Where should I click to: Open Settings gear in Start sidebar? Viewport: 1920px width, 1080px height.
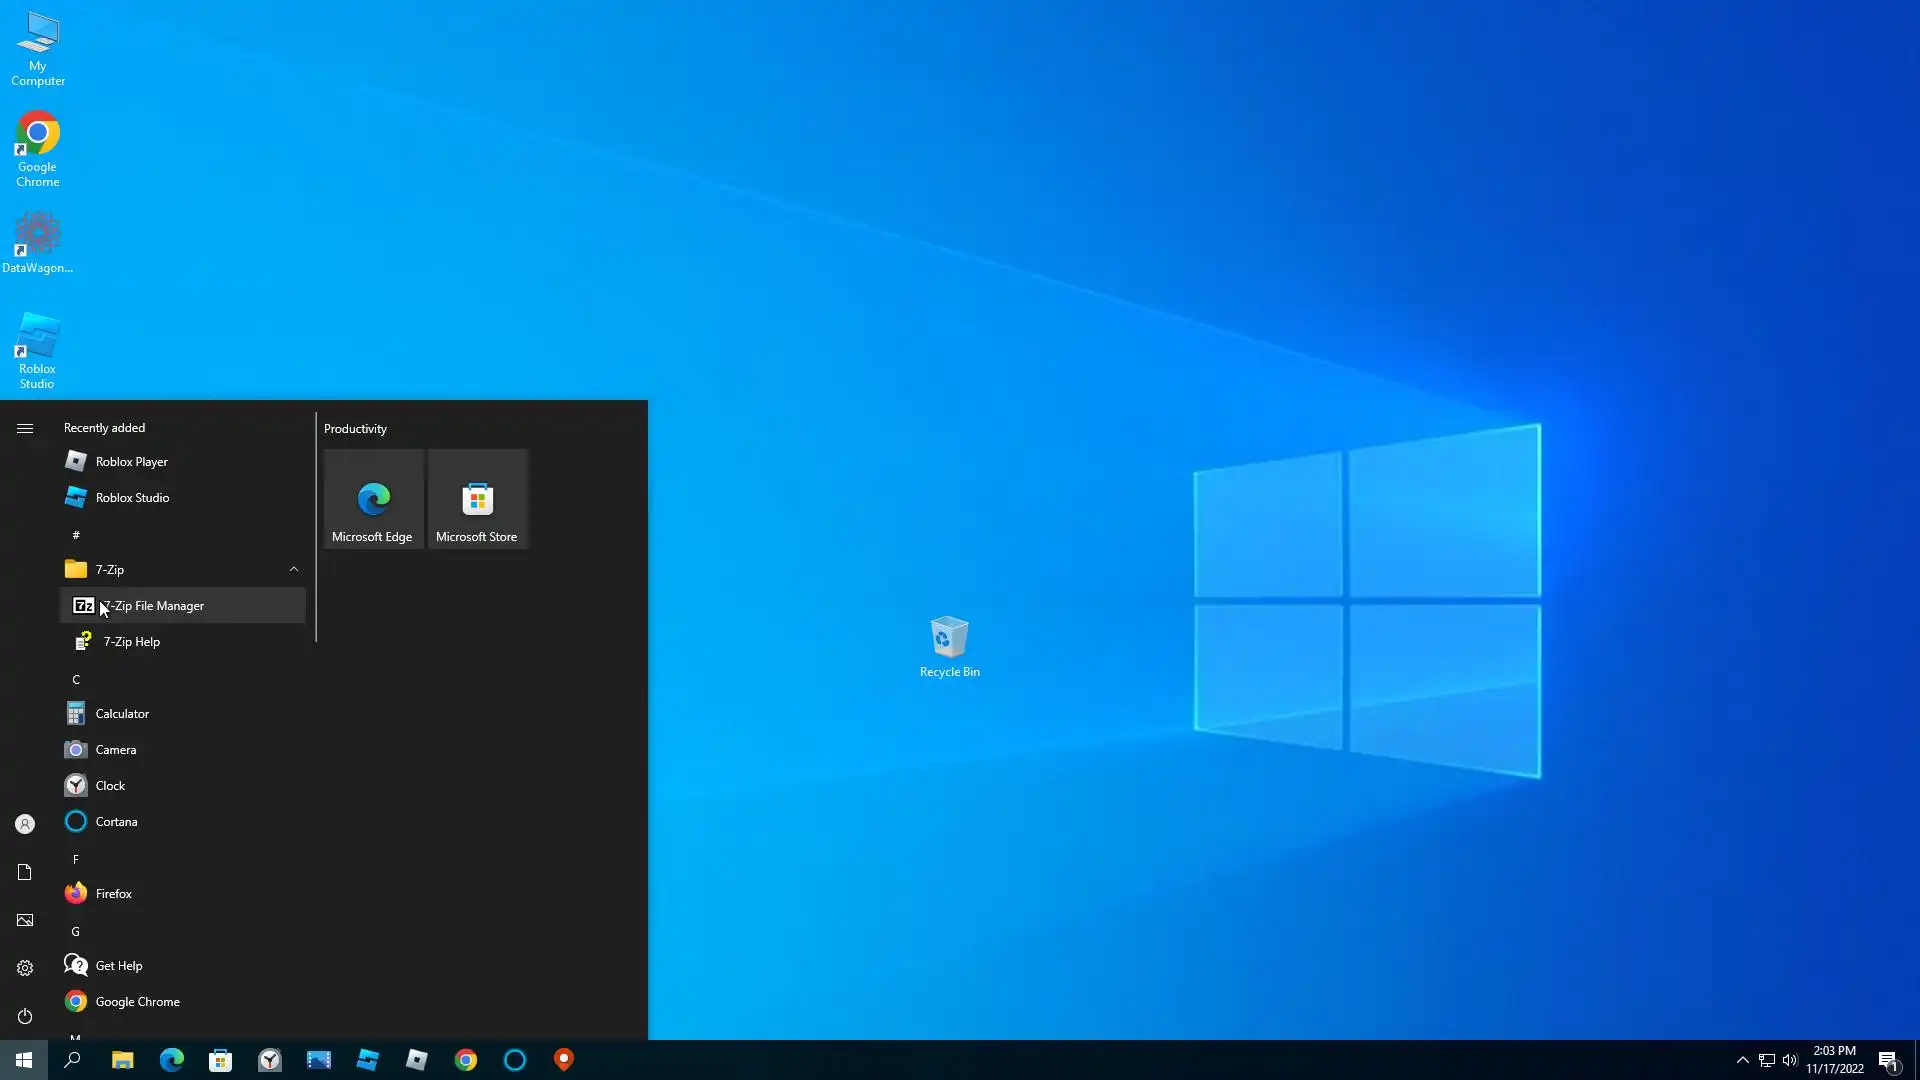[25, 968]
